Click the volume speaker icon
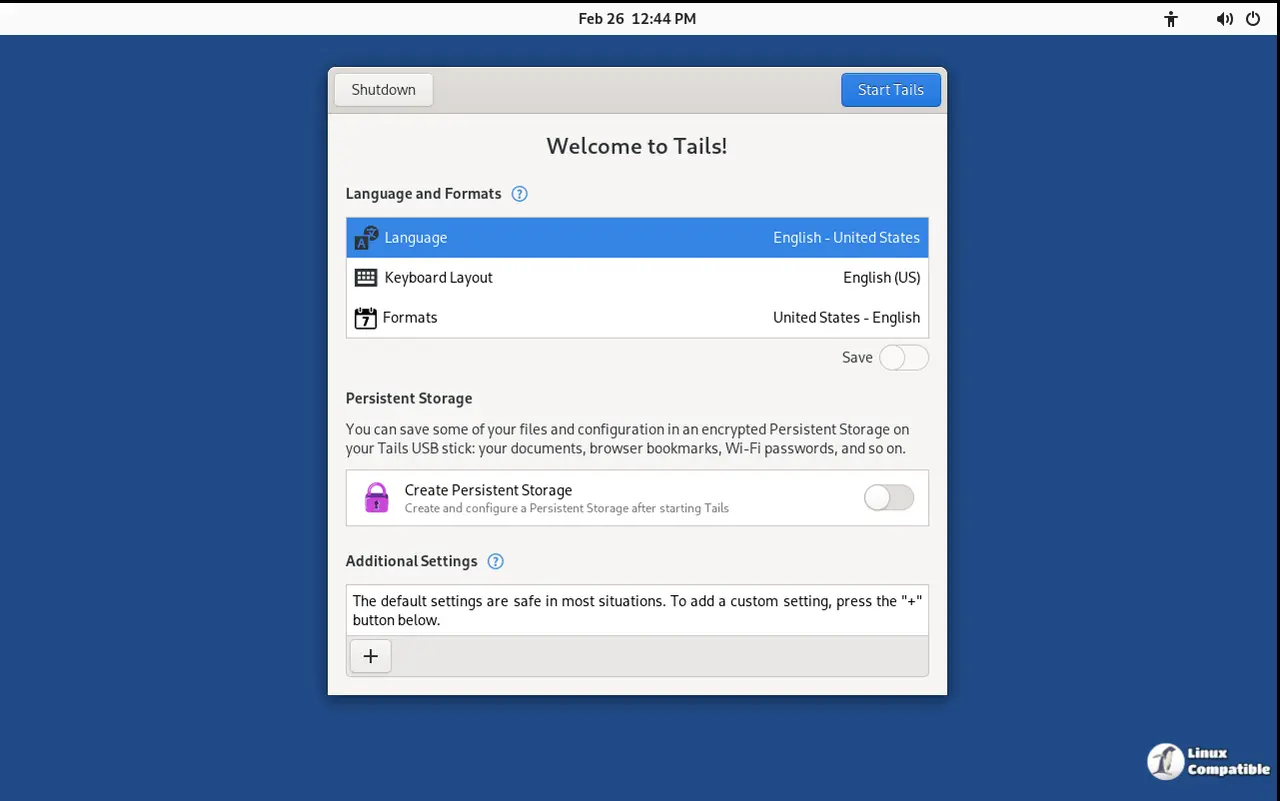 1224,19
